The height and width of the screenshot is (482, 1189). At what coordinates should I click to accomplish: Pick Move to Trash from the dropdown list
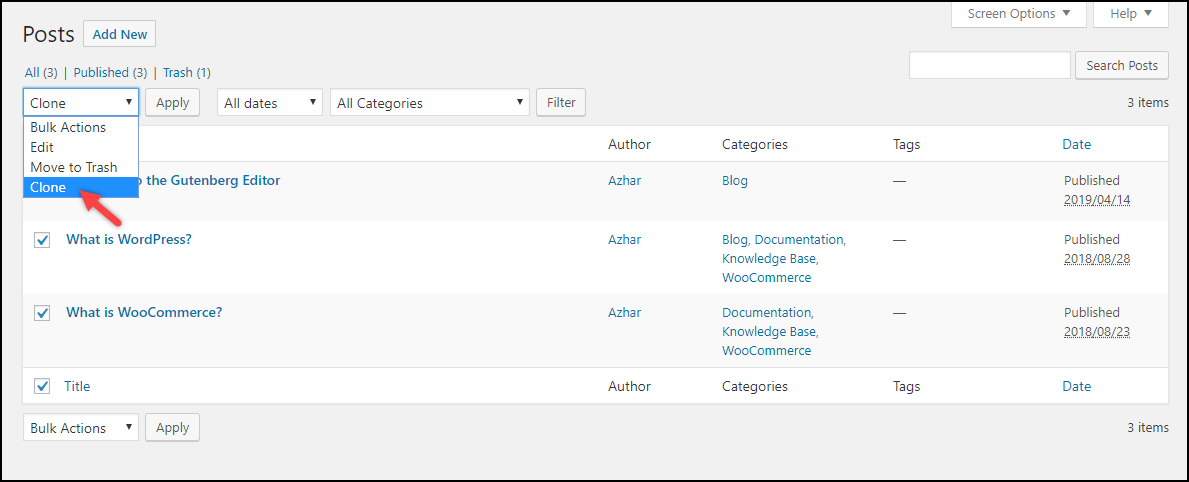coord(80,167)
